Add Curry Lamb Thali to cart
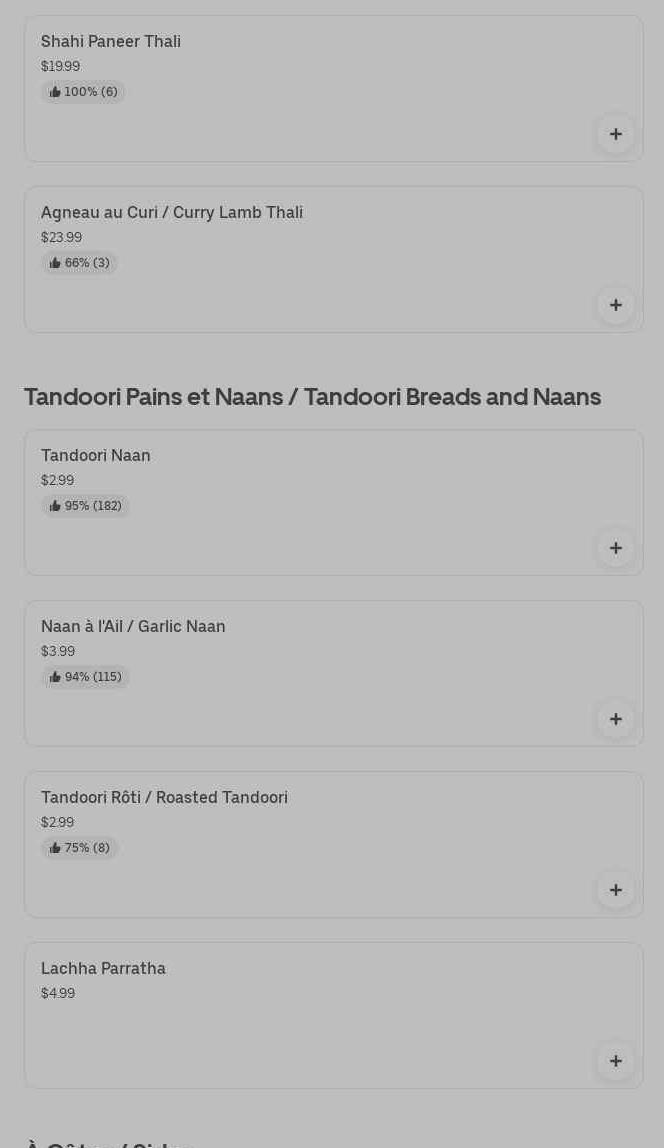664x1148 pixels. pyautogui.click(x=616, y=305)
